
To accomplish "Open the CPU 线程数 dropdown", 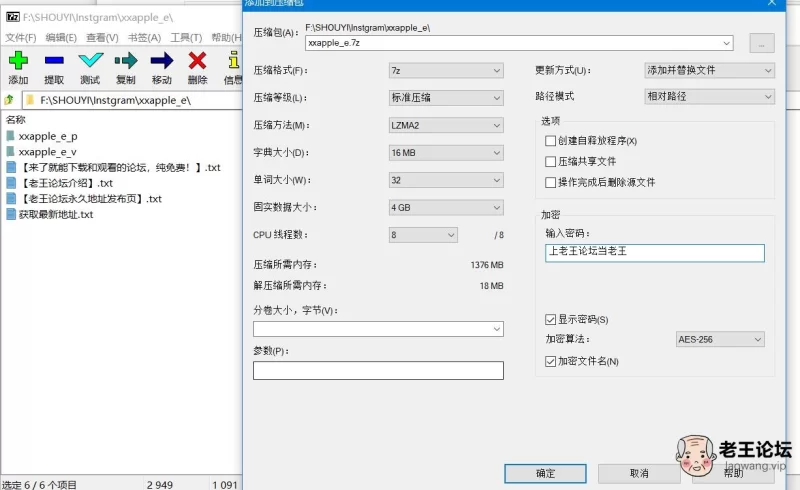I will (x=423, y=235).
